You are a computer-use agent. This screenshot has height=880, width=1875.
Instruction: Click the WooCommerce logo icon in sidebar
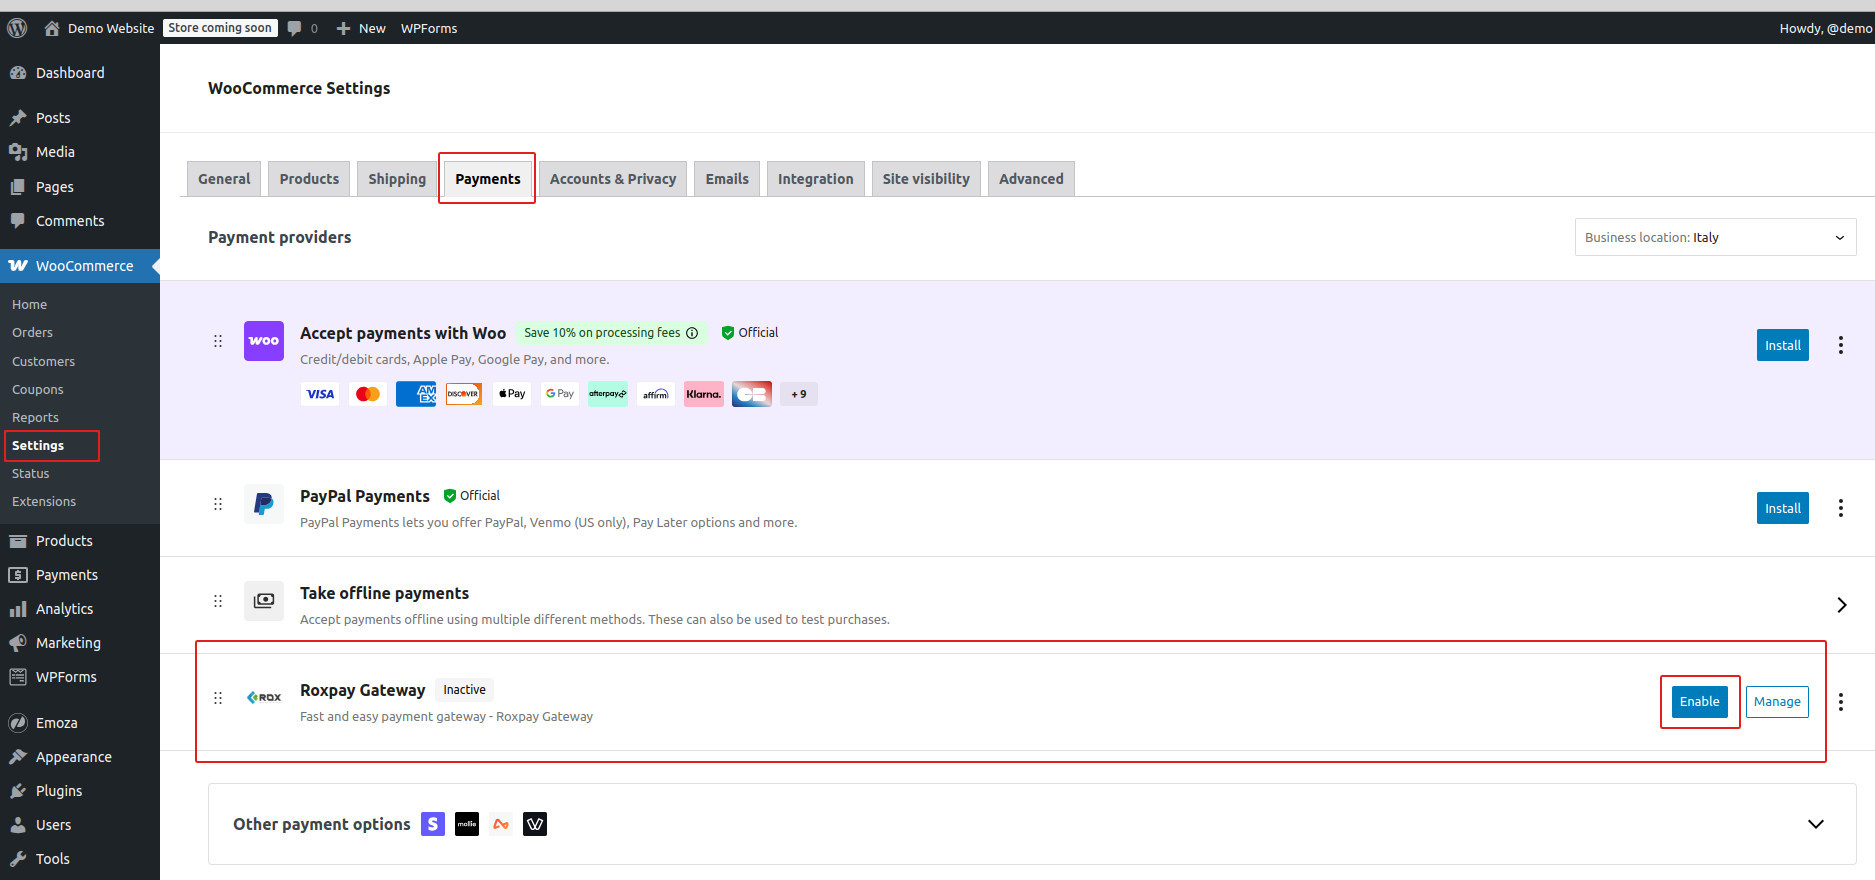[18, 266]
